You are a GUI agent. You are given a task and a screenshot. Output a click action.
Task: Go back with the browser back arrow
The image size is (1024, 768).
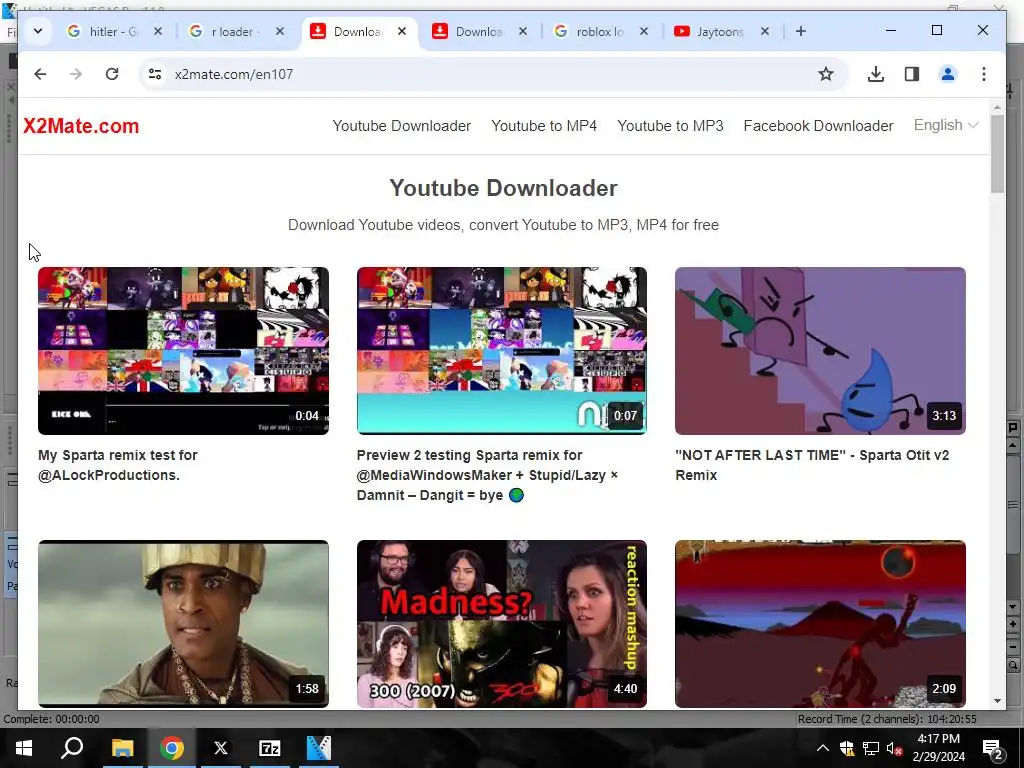click(x=40, y=74)
